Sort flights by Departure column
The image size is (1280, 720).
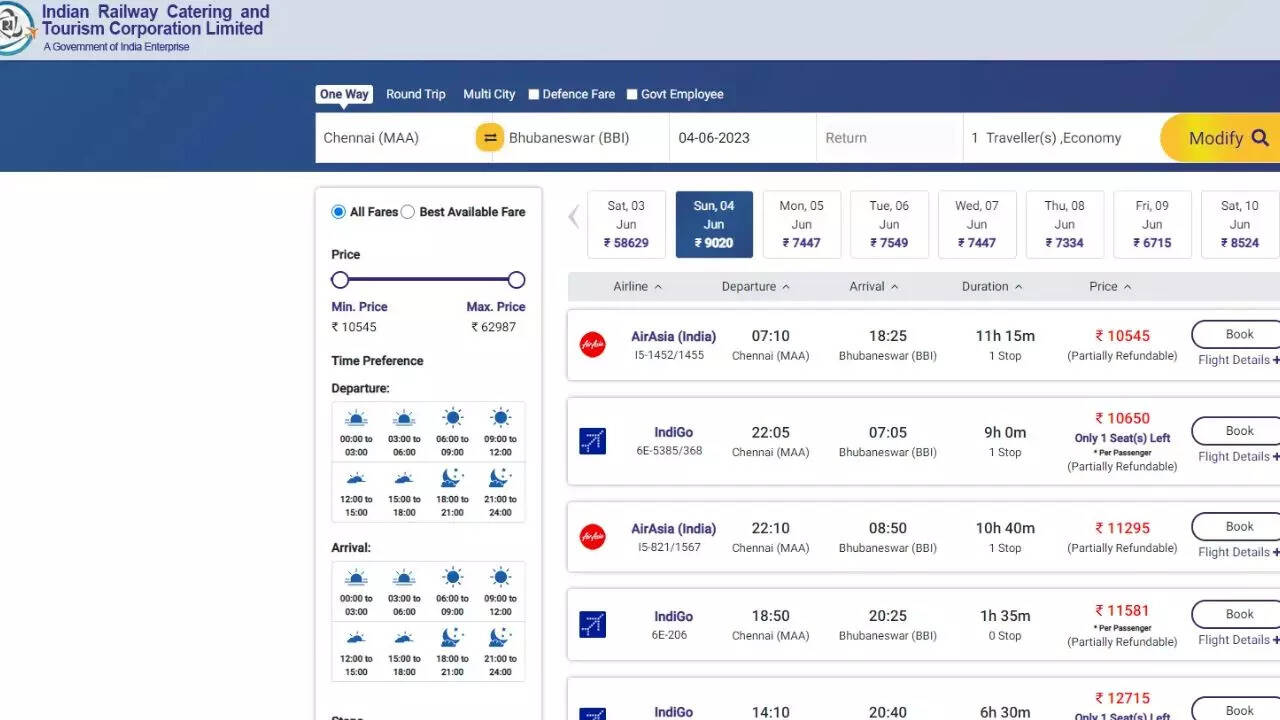[x=755, y=287]
